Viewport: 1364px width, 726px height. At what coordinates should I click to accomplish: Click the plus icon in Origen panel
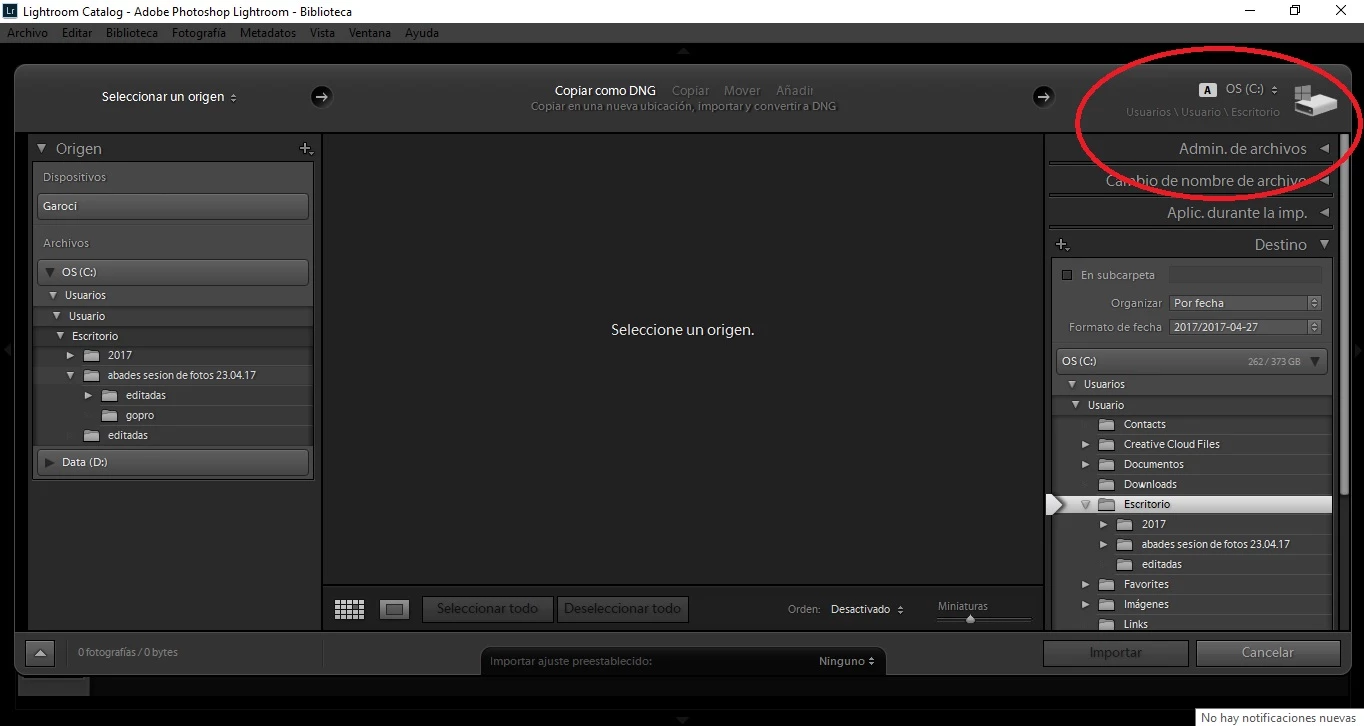[x=306, y=149]
